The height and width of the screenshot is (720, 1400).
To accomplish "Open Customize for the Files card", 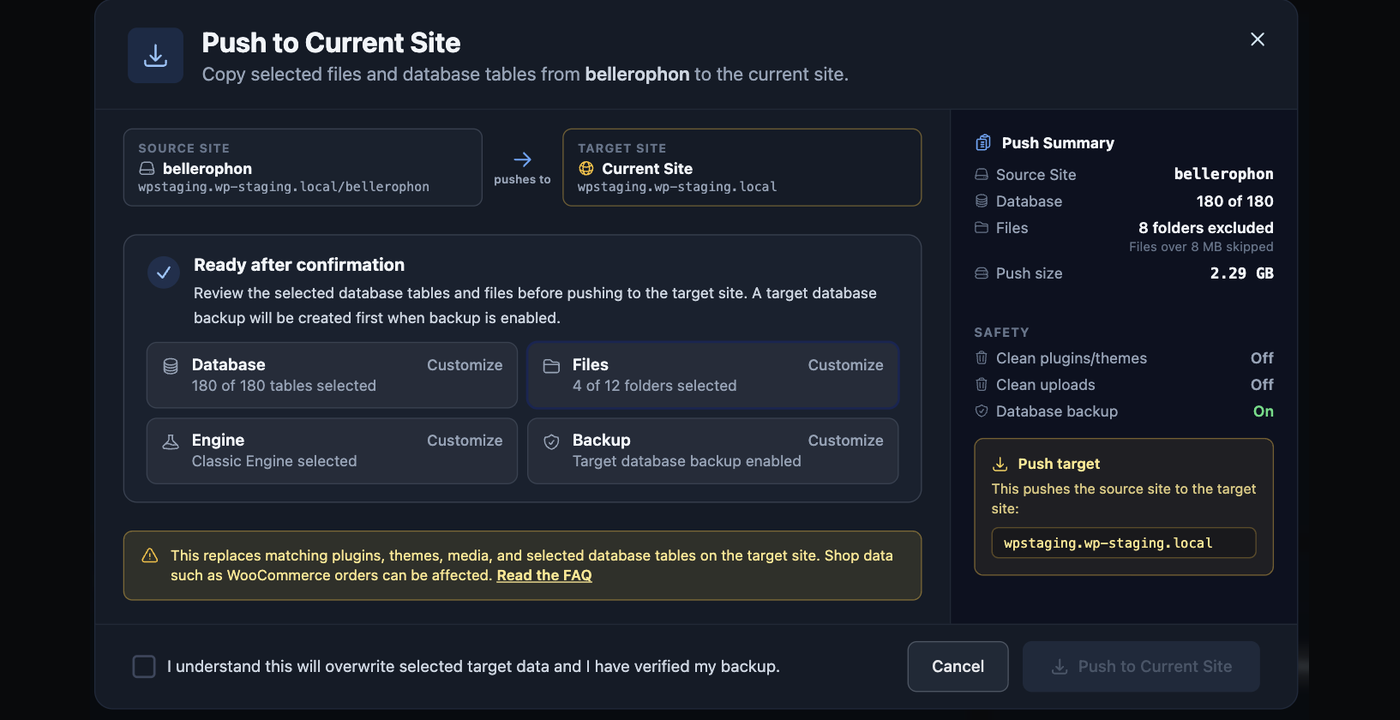I will coord(846,365).
